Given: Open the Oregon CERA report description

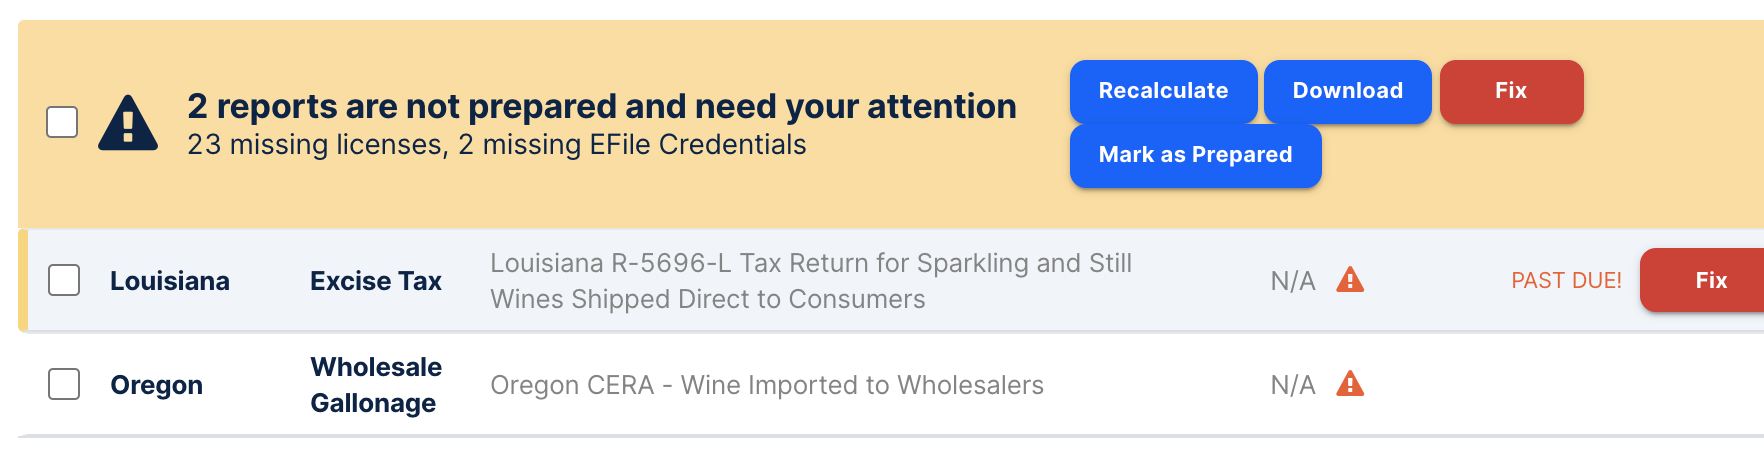Looking at the screenshot, I should tap(767, 385).
